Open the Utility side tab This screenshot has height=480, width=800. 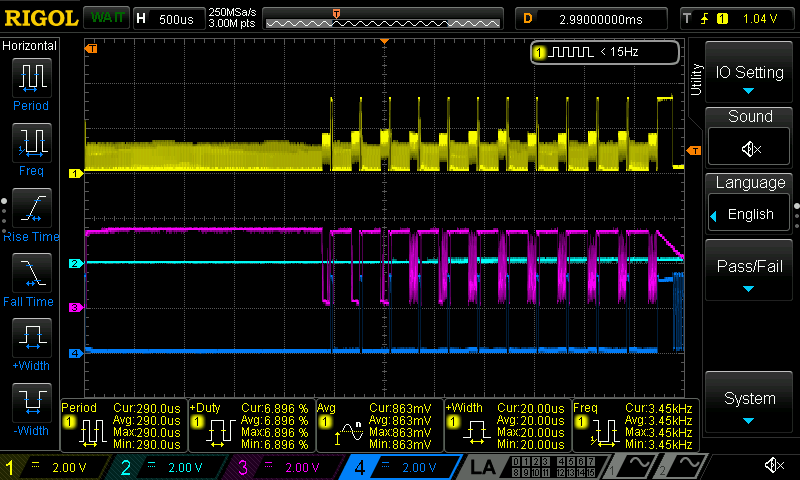(x=696, y=79)
